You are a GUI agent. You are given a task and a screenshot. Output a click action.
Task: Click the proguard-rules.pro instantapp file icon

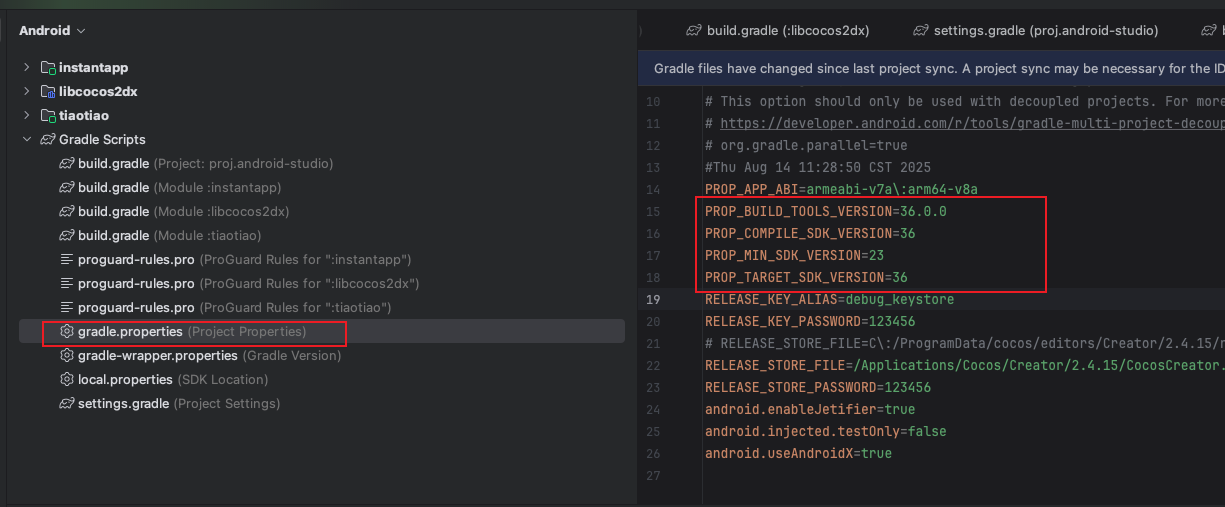[x=67, y=260]
